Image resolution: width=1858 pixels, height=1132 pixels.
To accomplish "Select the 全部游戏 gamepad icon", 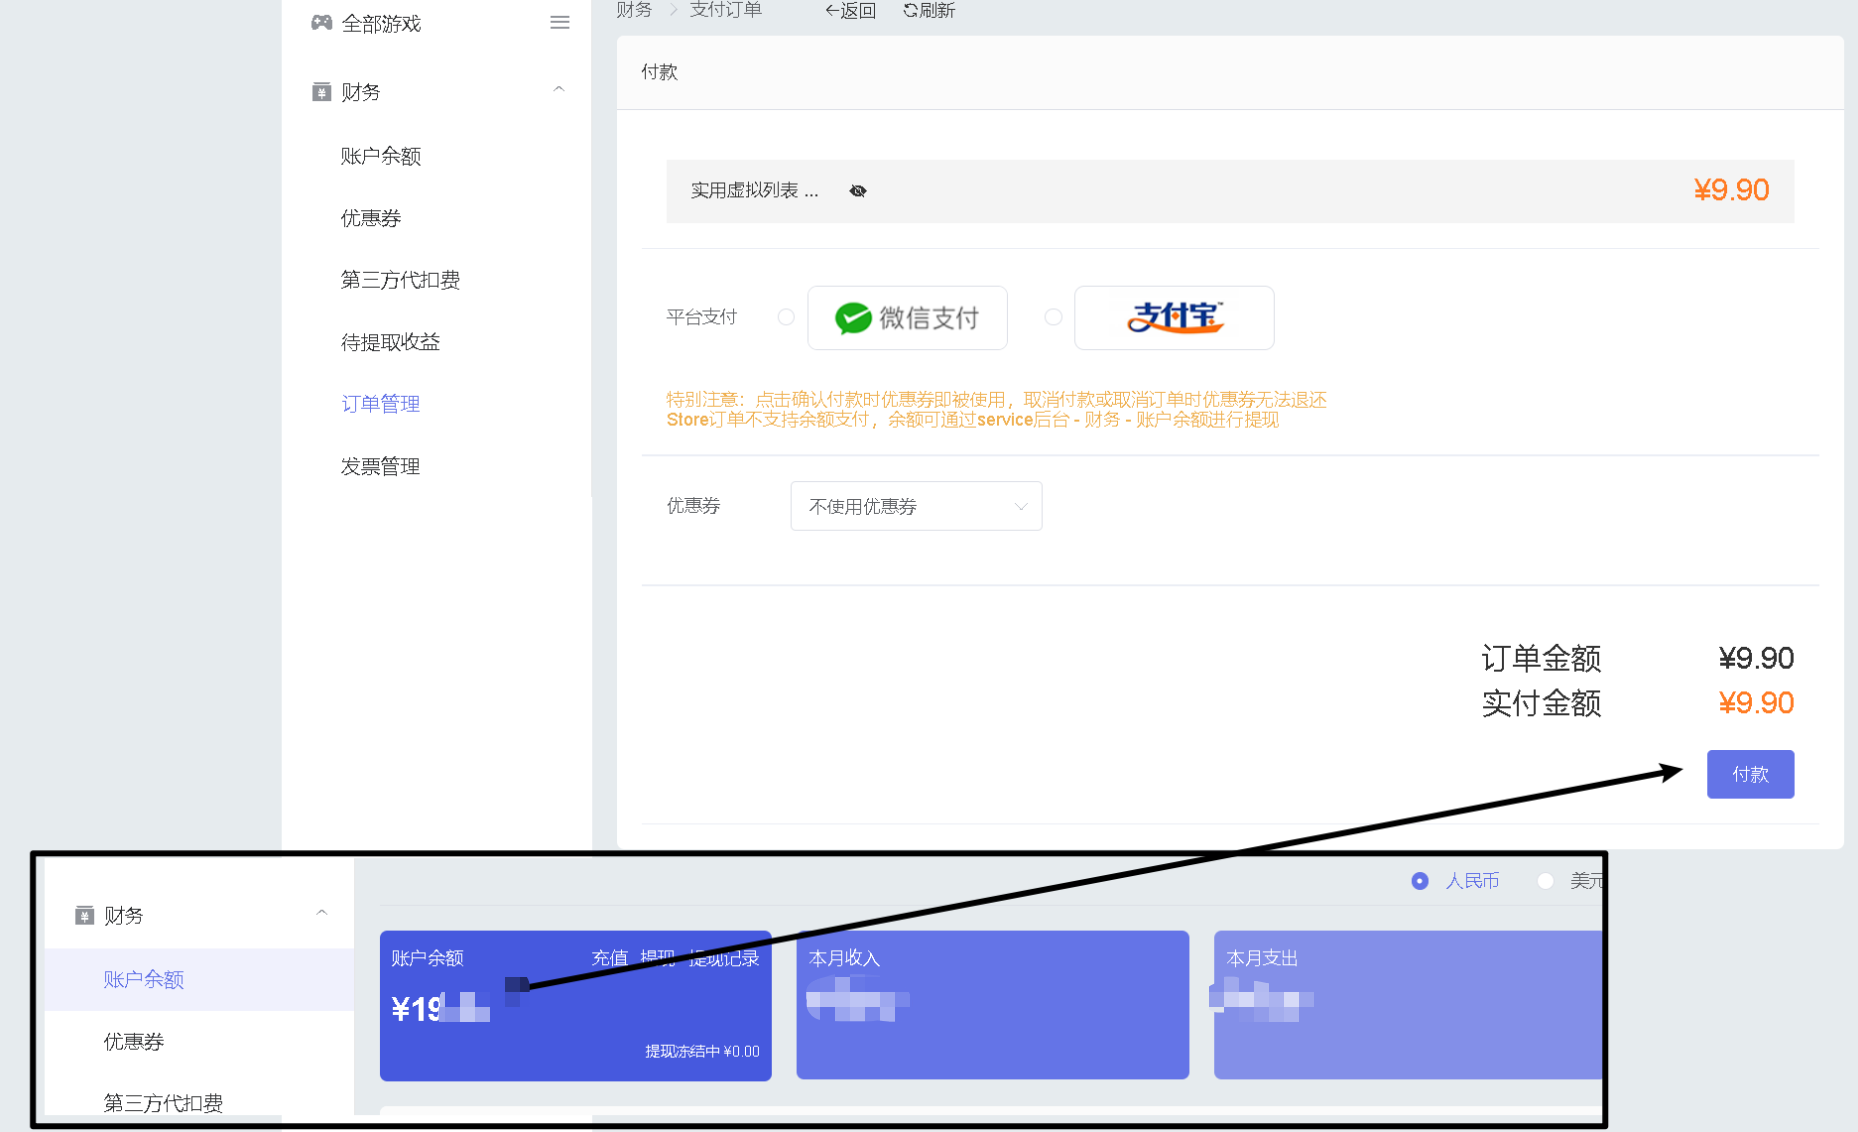I will point(320,22).
